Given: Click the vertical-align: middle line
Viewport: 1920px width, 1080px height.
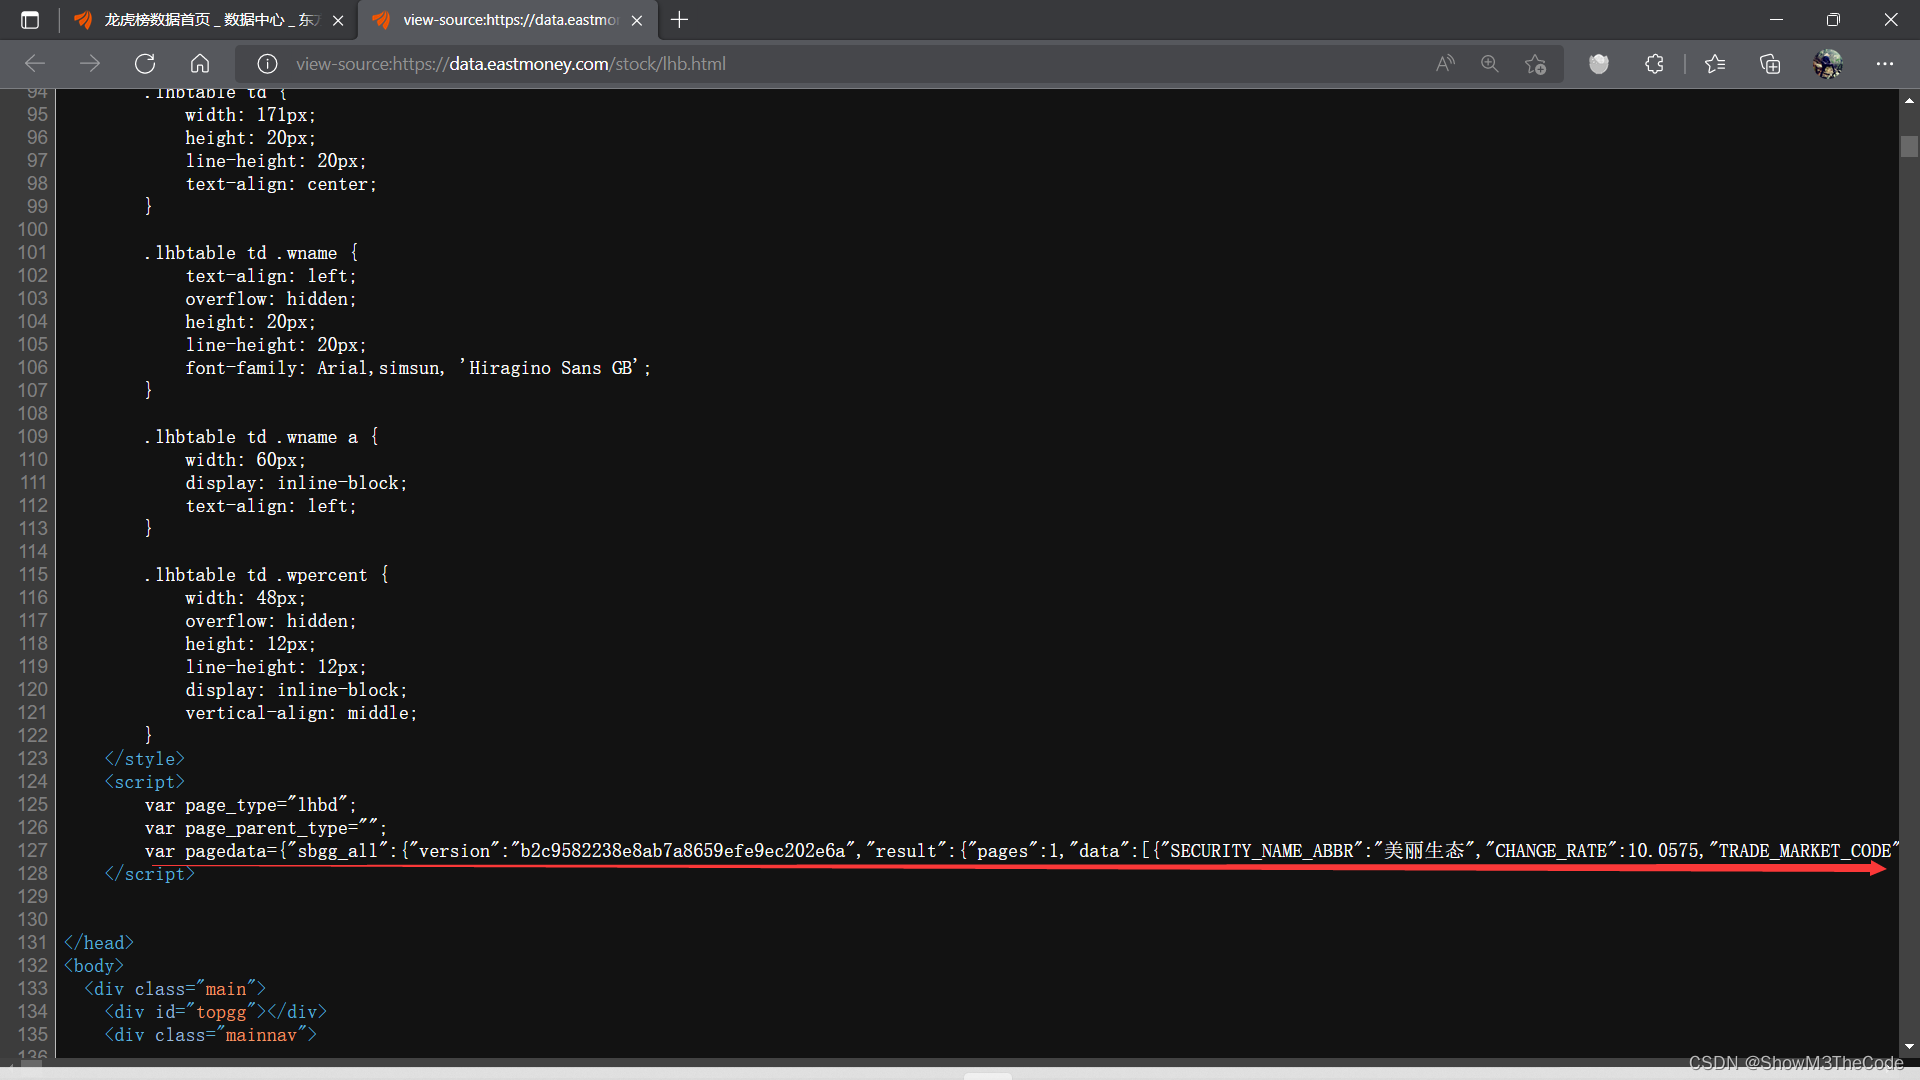Looking at the screenshot, I should pyautogui.click(x=301, y=713).
